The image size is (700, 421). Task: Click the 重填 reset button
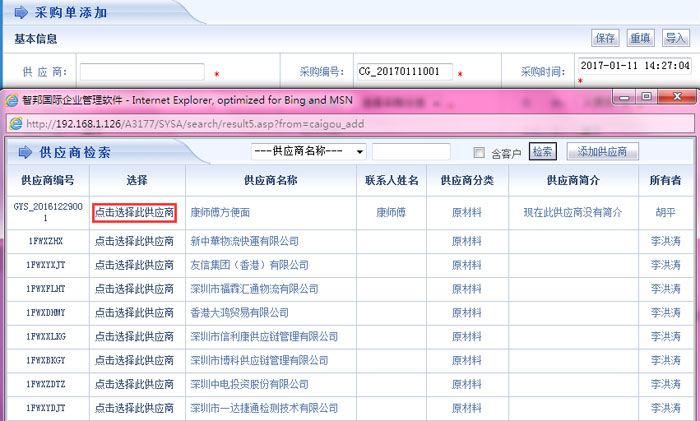tap(640, 38)
